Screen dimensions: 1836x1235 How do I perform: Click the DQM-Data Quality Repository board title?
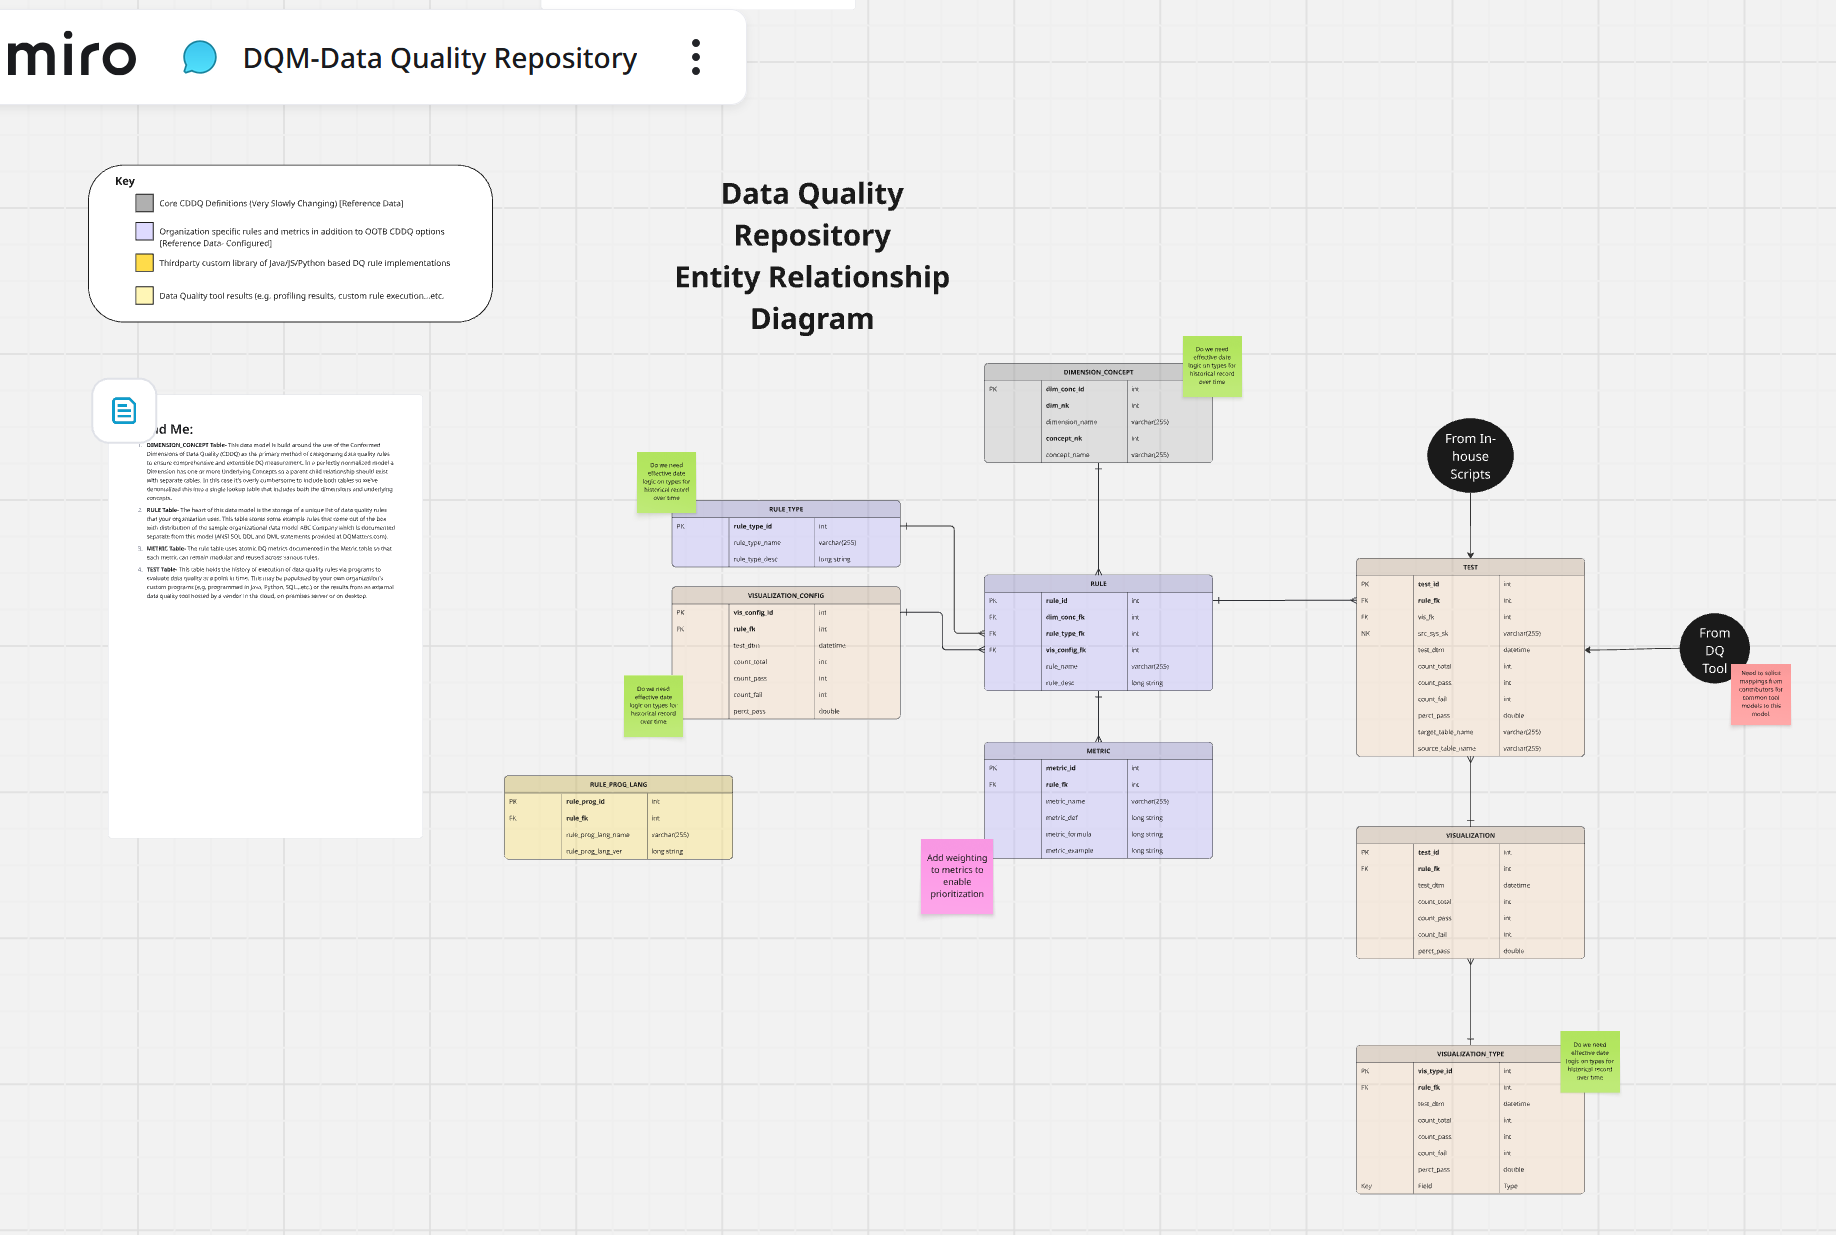tap(439, 58)
